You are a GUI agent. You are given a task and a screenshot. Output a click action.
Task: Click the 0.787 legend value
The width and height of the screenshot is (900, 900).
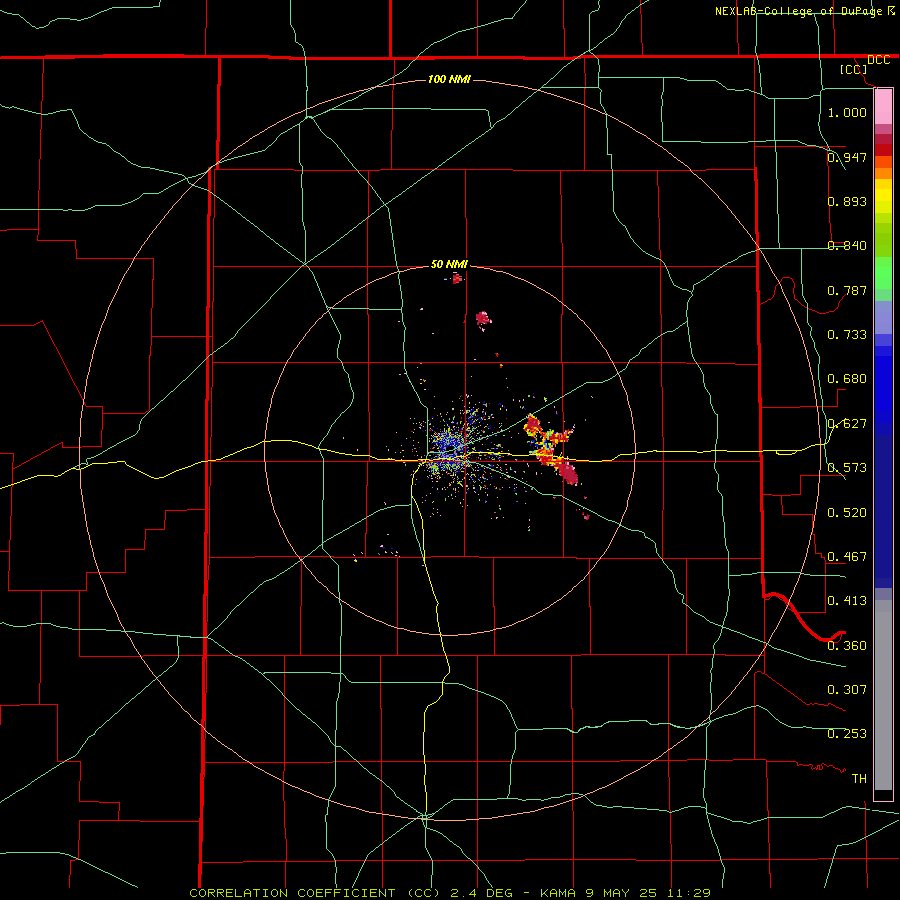847,290
